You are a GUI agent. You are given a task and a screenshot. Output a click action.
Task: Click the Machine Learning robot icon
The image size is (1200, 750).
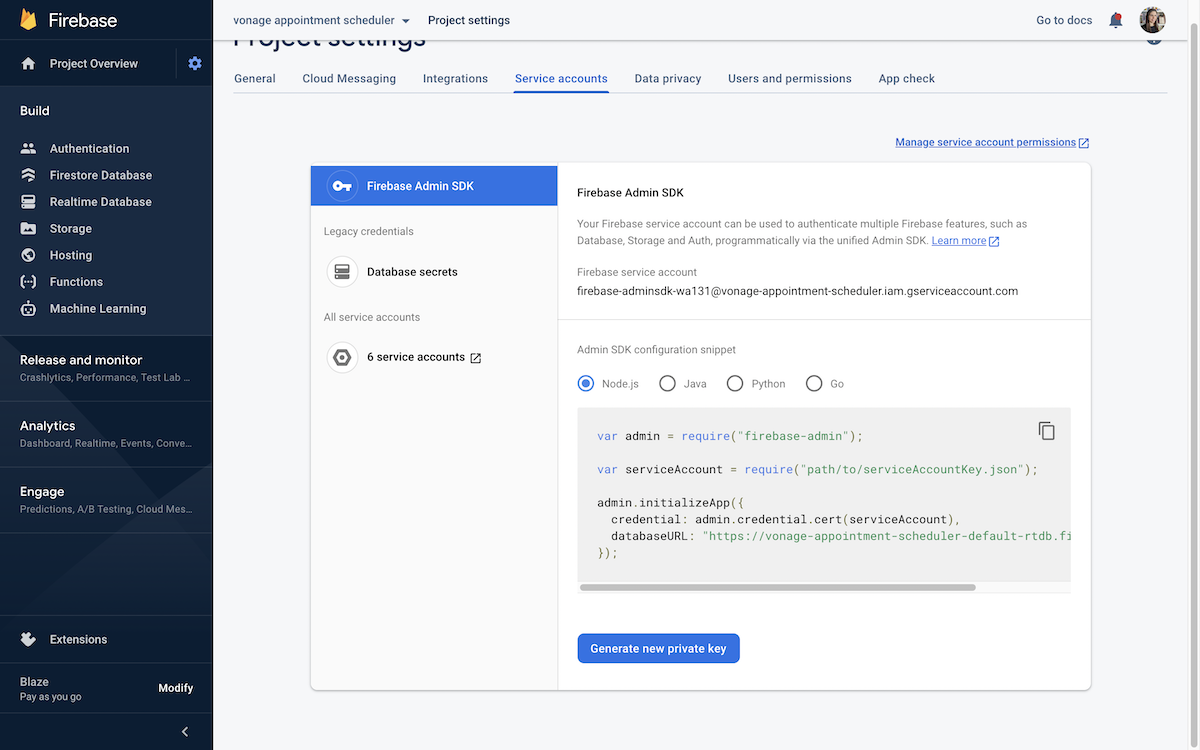(28, 309)
